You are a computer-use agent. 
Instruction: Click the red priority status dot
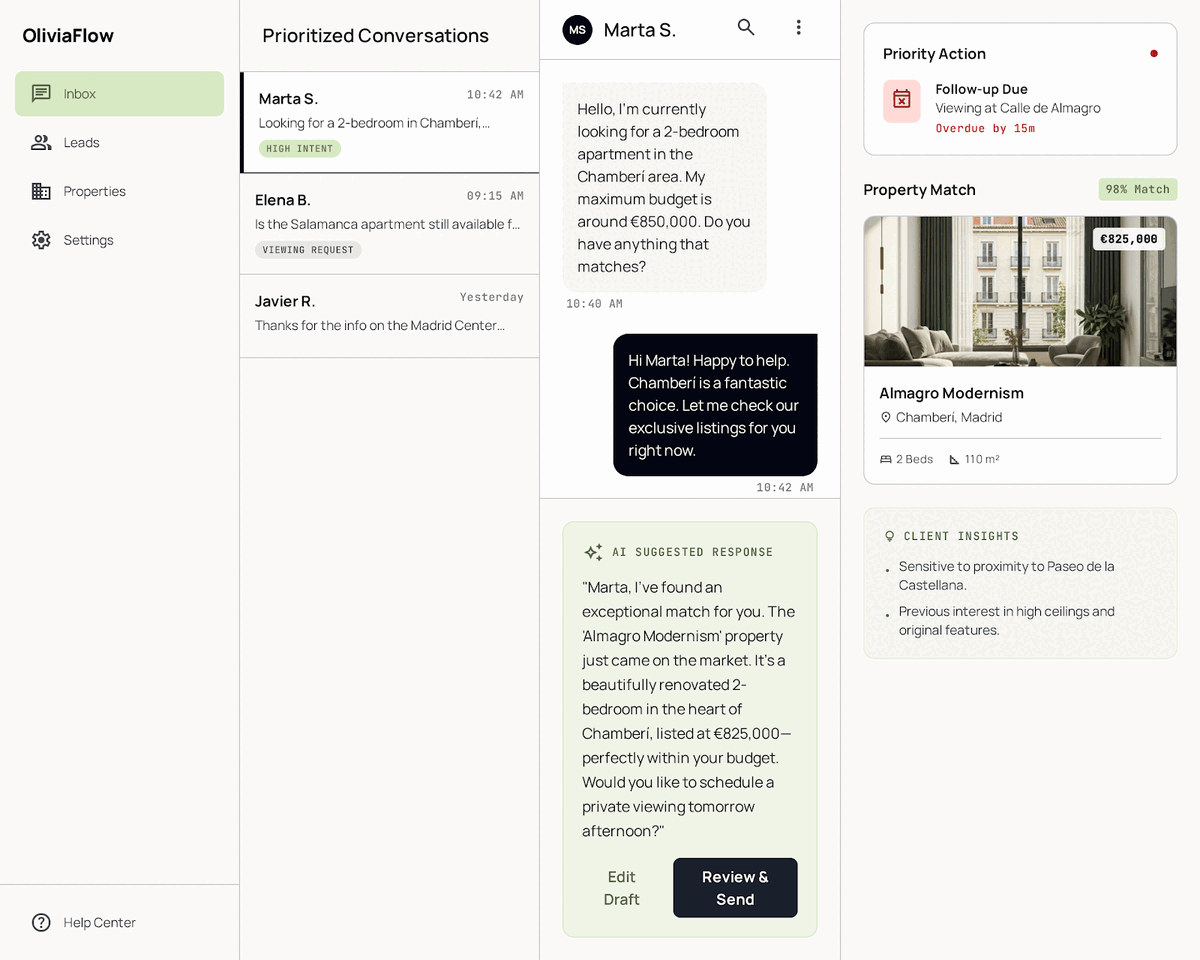(1154, 54)
